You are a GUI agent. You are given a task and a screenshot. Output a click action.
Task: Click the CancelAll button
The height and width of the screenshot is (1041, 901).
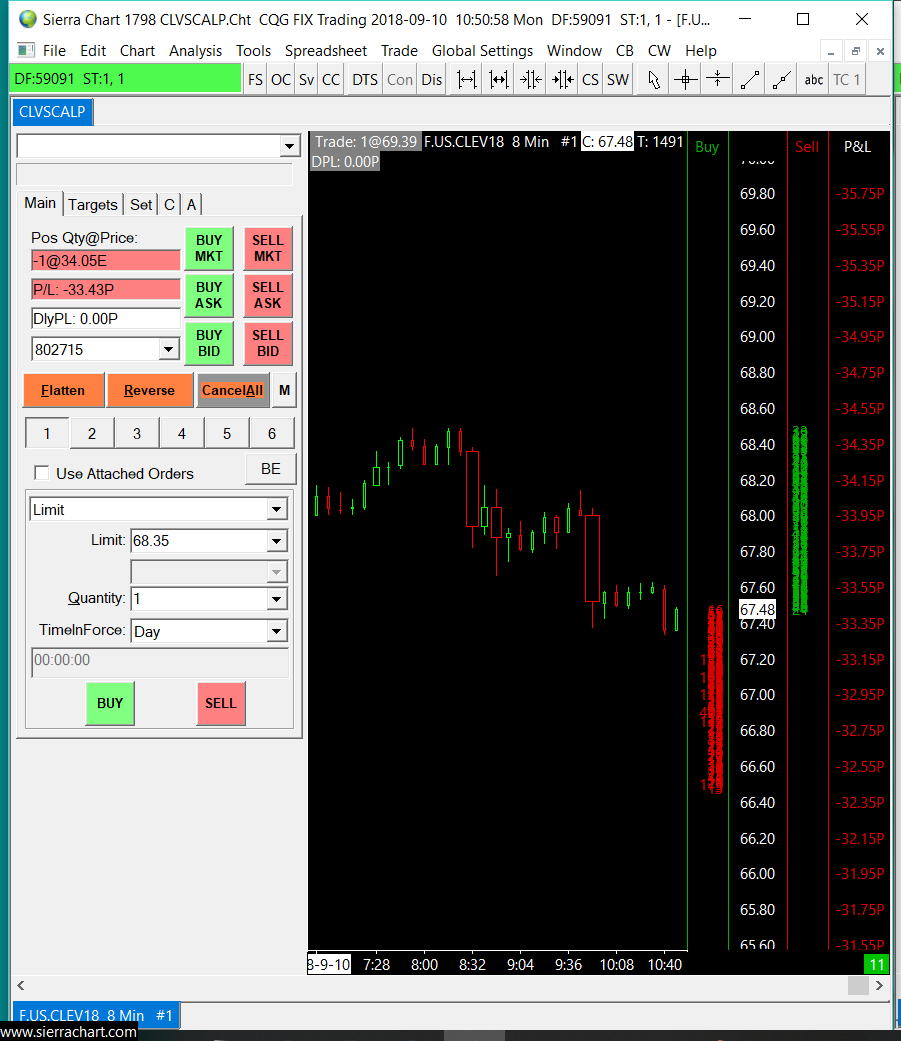(x=232, y=390)
